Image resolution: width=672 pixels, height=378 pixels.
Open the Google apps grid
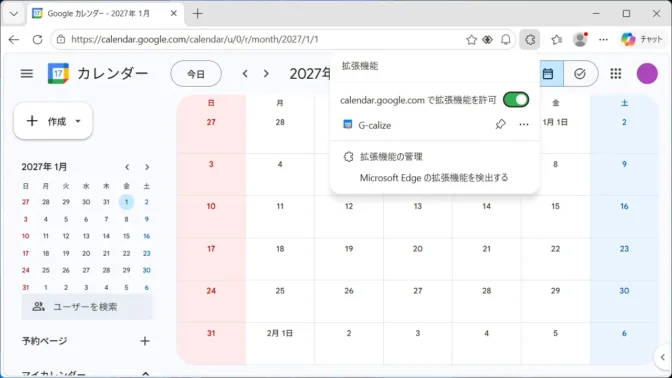coord(616,74)
